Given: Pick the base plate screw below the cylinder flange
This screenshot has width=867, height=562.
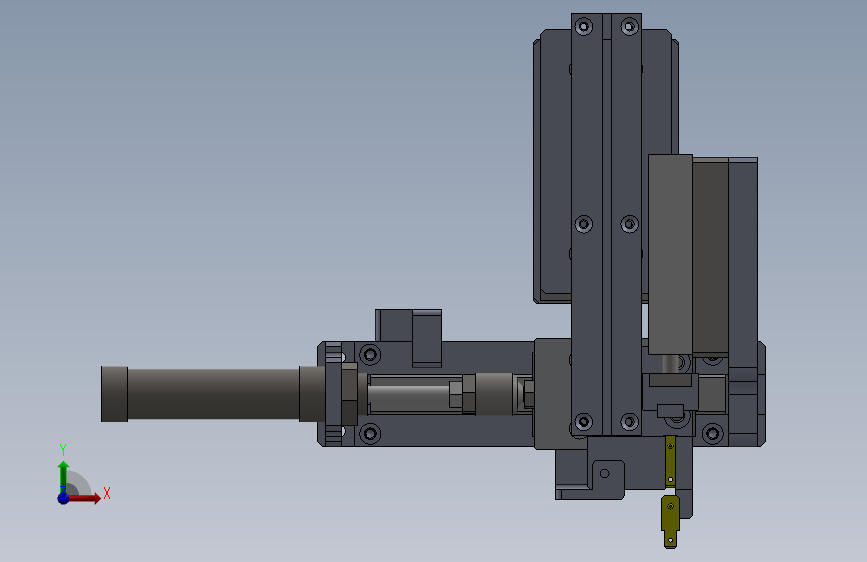Looking at the screenshot, I should pos(370,433).
